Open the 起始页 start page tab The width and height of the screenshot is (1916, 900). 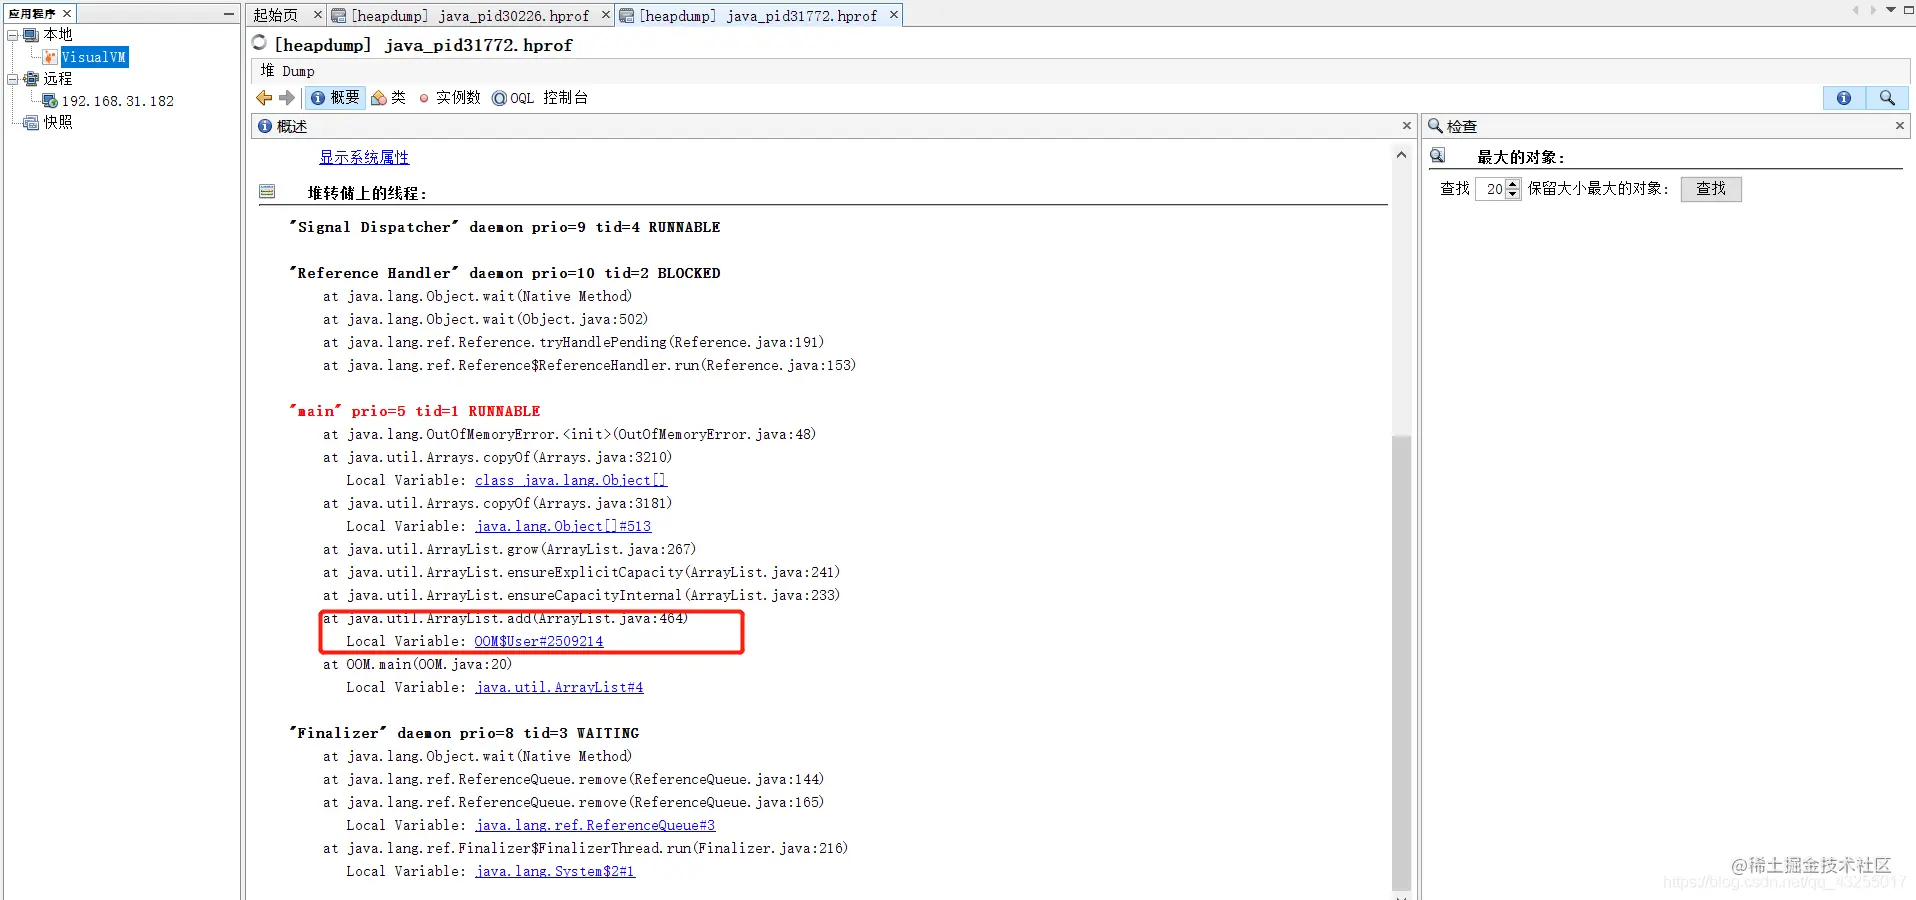pos(276,15)
